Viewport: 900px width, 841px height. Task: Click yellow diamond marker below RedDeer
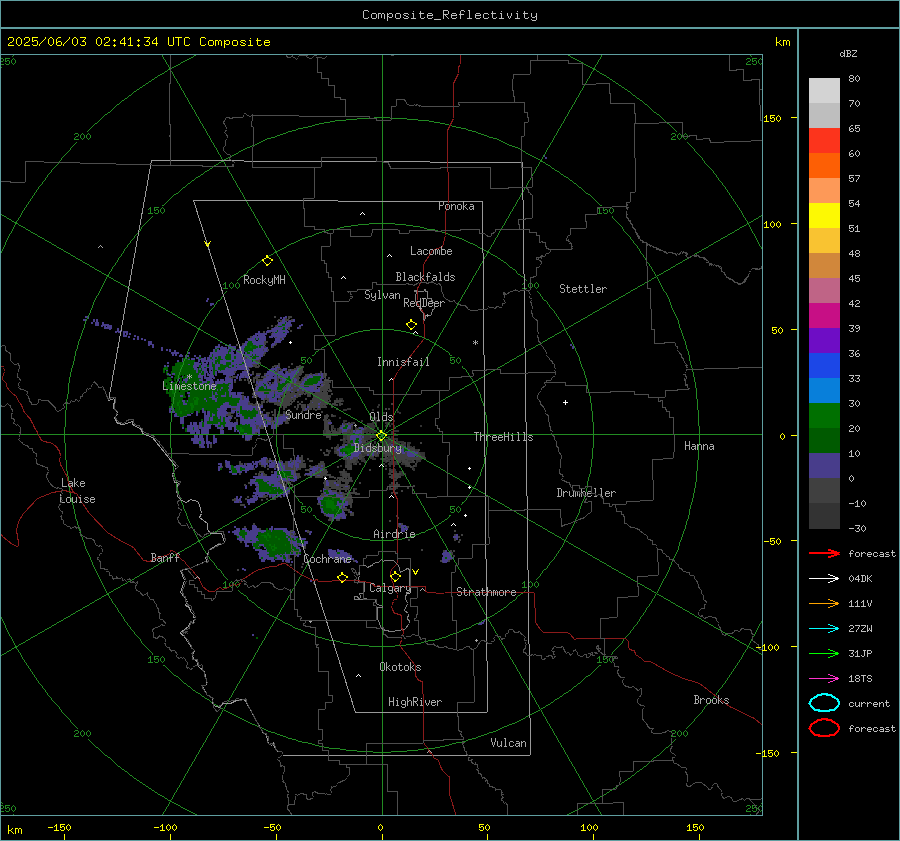pyautogui.click(x=411, y=325)
